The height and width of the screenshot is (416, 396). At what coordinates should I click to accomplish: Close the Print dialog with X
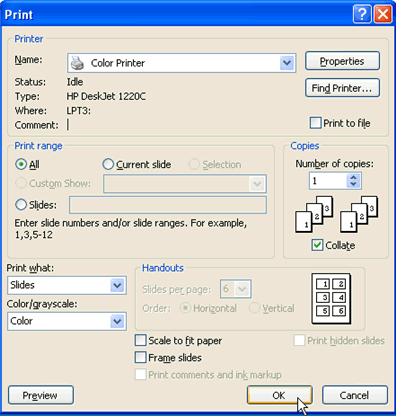point(383,14)
